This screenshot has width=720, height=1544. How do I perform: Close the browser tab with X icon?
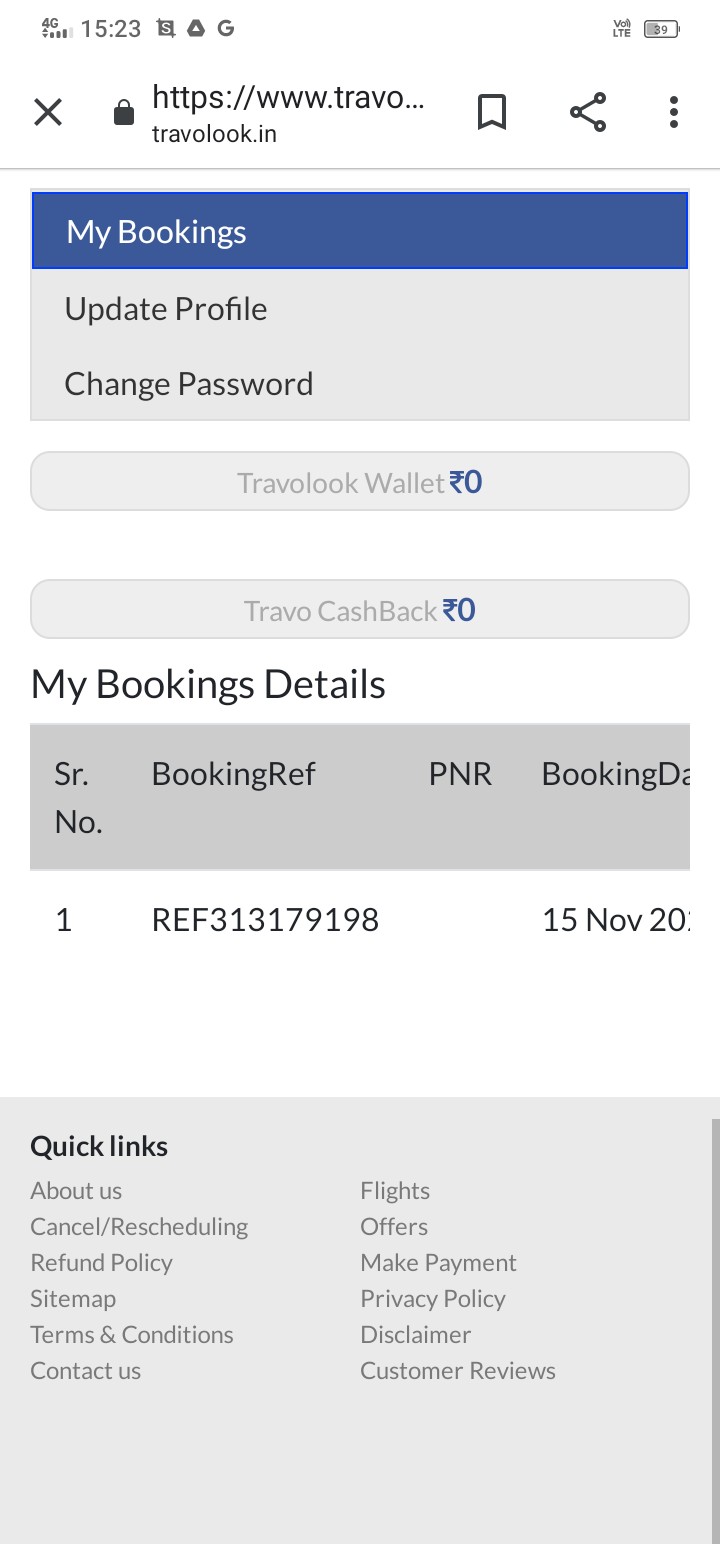pos(48,113)
